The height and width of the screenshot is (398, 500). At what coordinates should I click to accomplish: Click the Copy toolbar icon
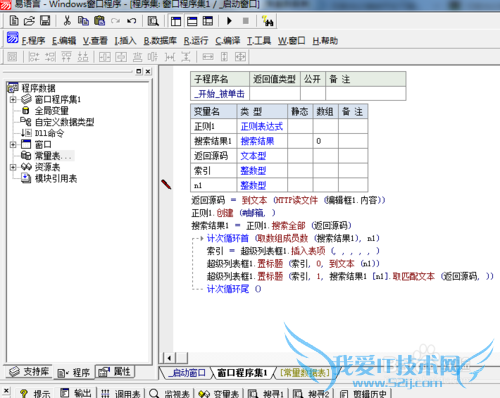coord(83,21)
